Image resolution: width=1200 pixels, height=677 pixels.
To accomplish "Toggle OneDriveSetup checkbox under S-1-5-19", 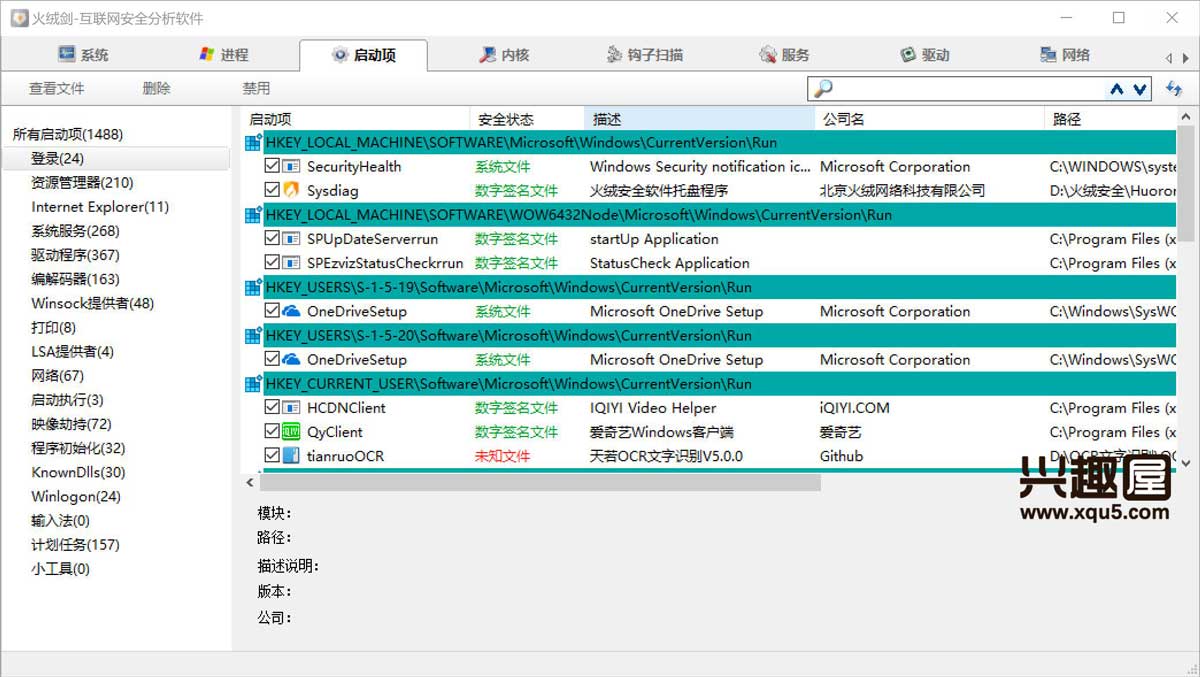I will coord(272,311).
